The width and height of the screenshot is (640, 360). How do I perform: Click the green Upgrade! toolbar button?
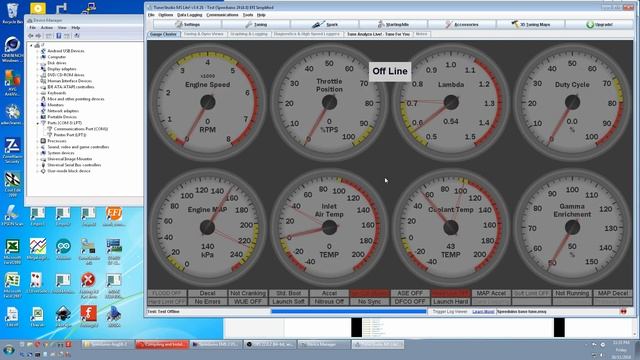pos(599,24)
